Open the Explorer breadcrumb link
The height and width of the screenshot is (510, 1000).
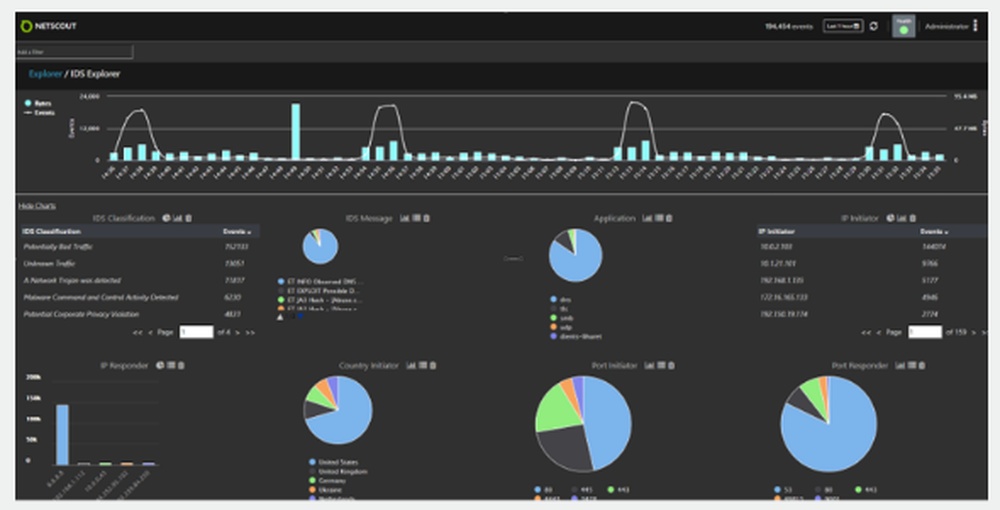[x=45, y=74]
